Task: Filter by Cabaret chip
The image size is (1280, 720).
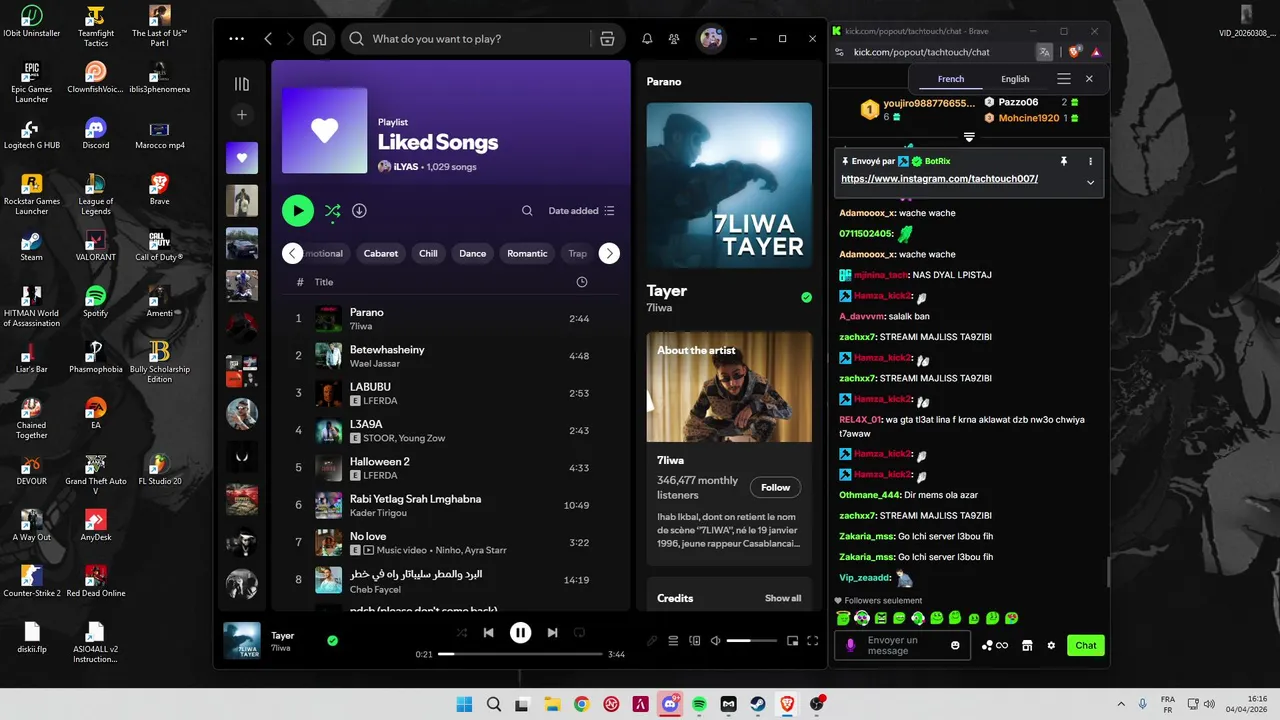Action: [381, 254]
